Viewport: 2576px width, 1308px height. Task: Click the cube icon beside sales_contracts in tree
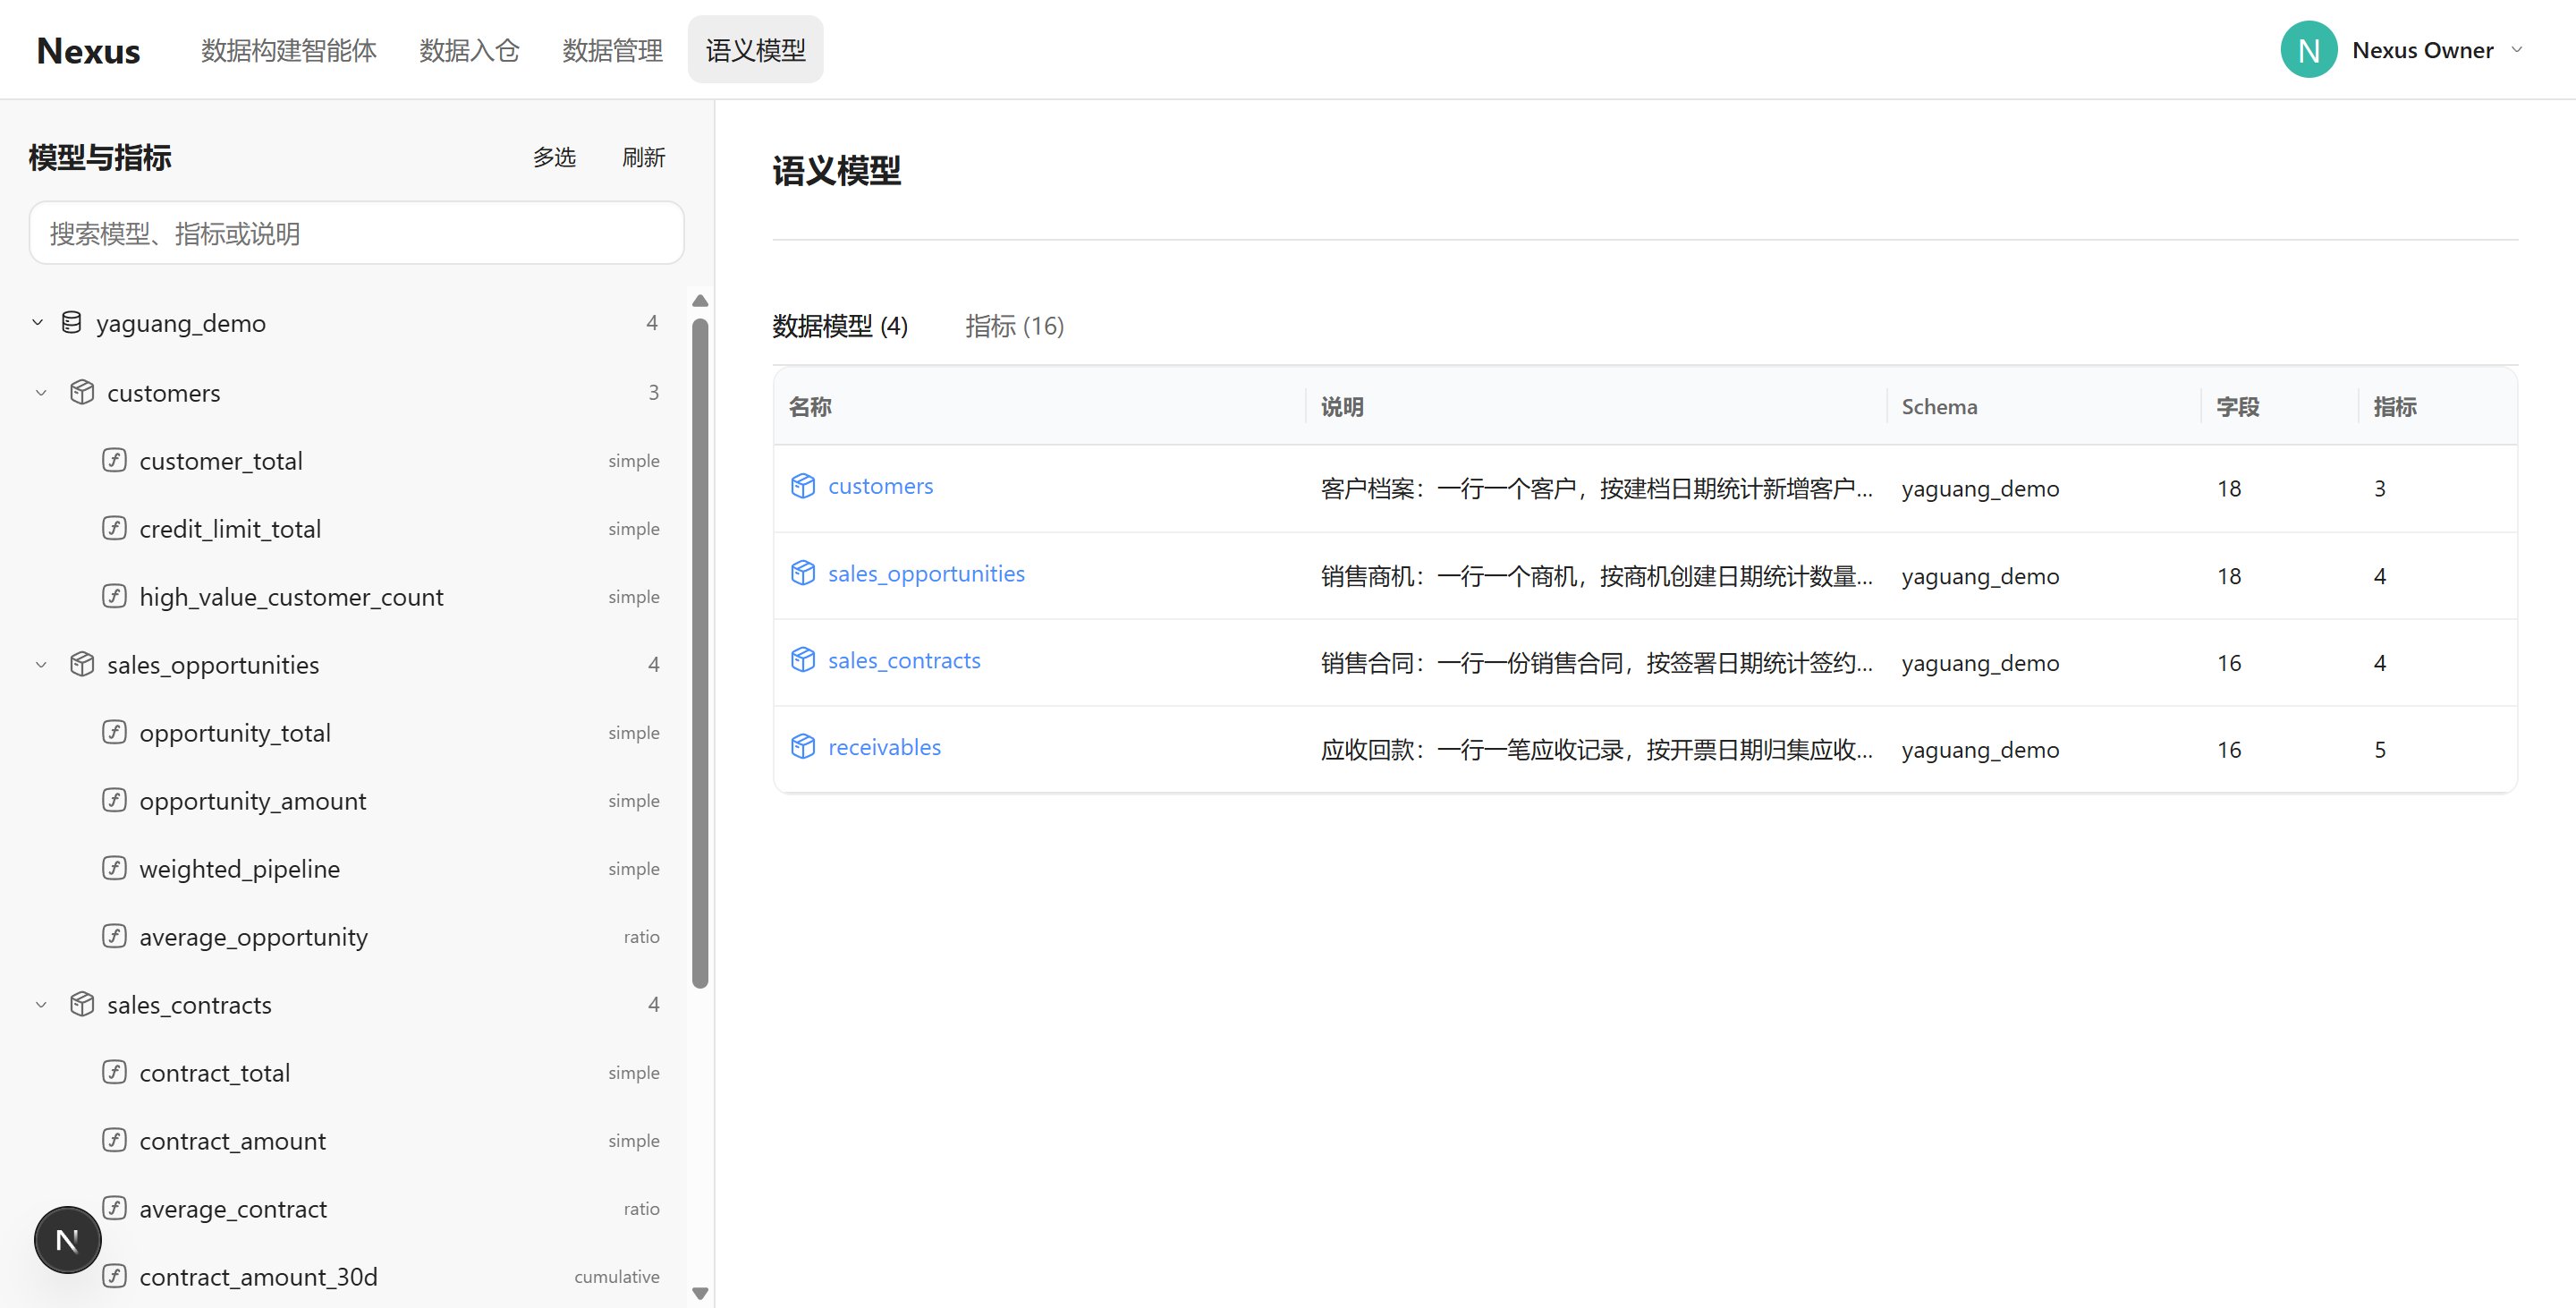click(x=82, y=1004)
